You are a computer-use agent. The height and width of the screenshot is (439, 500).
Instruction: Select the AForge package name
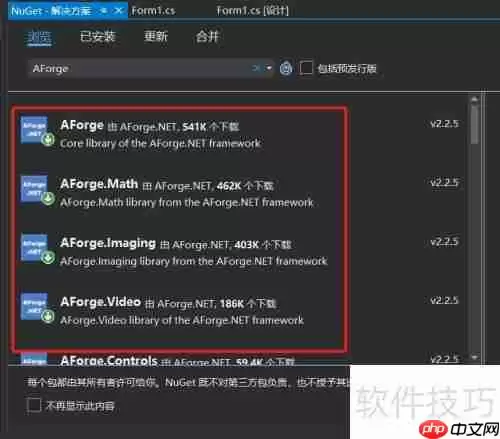pos(82,125)
